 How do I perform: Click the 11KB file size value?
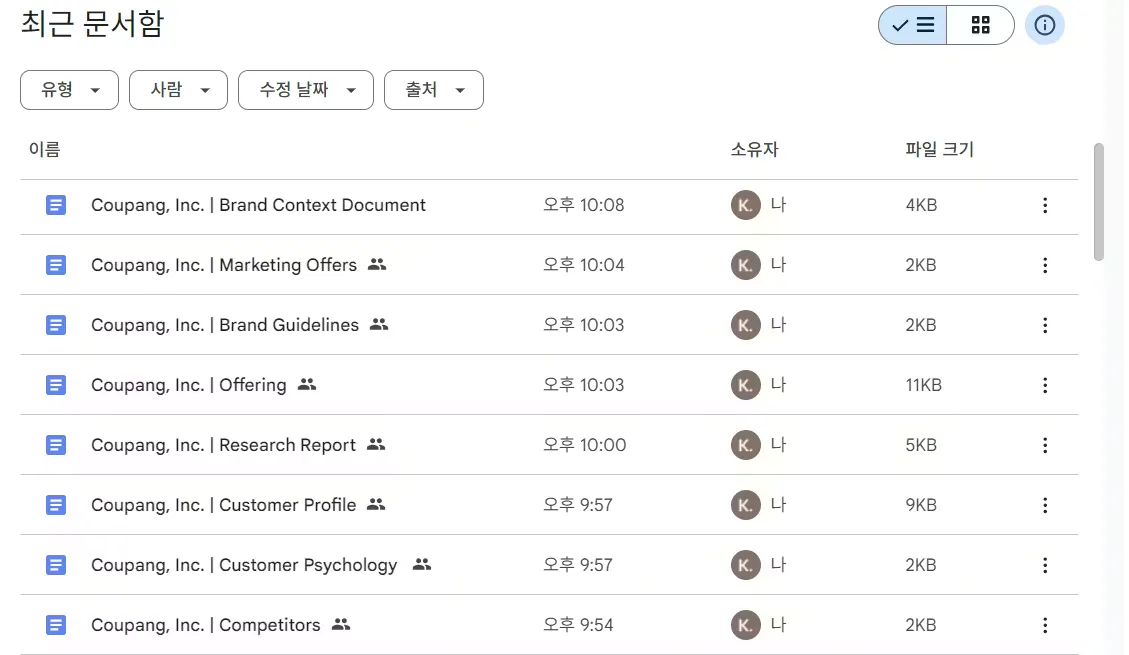(924, 385)
